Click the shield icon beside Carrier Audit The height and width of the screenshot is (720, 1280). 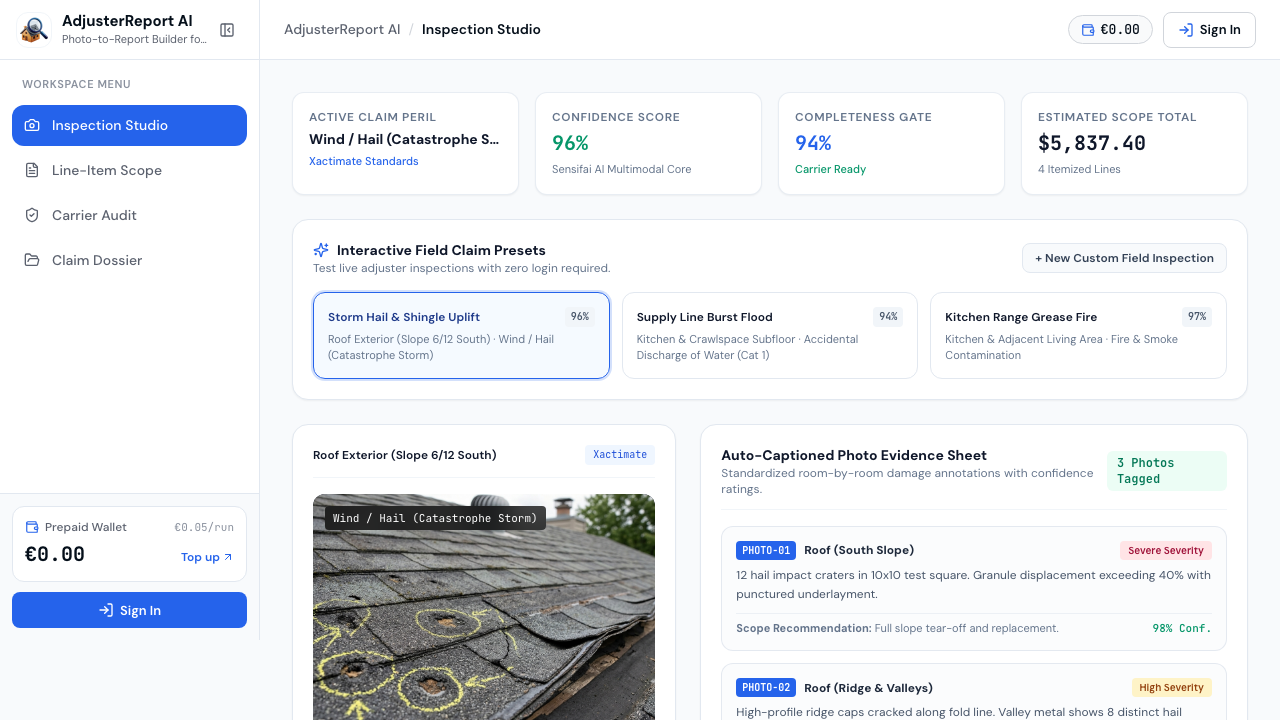coord(32,215)
